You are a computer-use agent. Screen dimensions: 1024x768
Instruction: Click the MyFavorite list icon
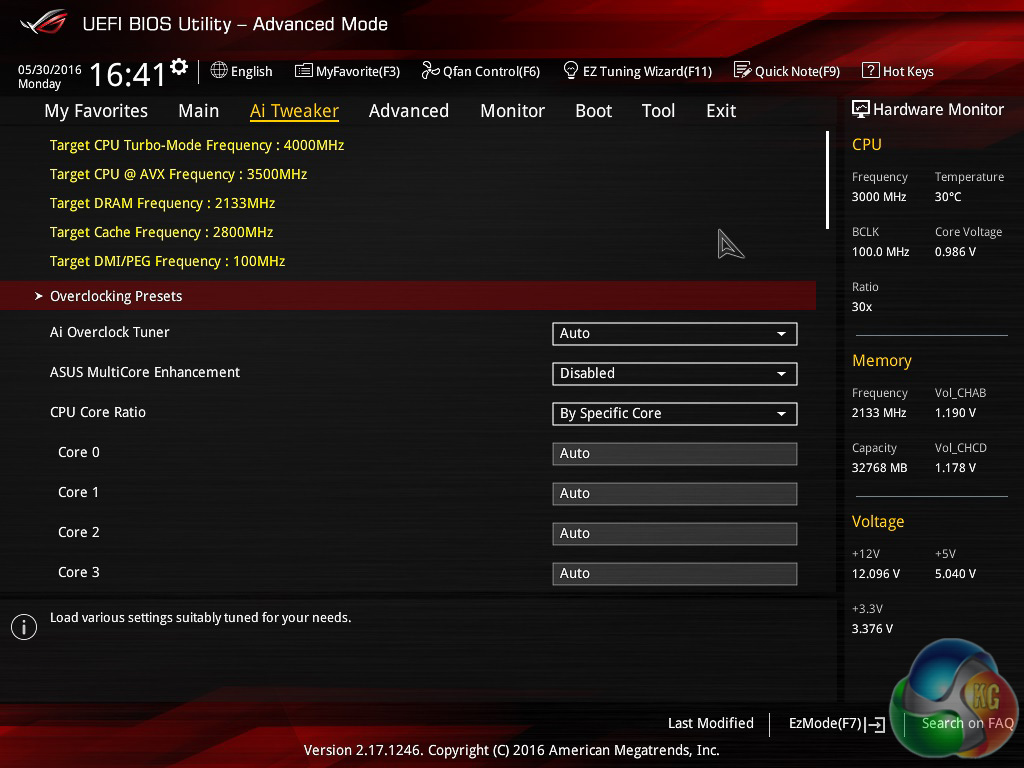coord(303,71)
